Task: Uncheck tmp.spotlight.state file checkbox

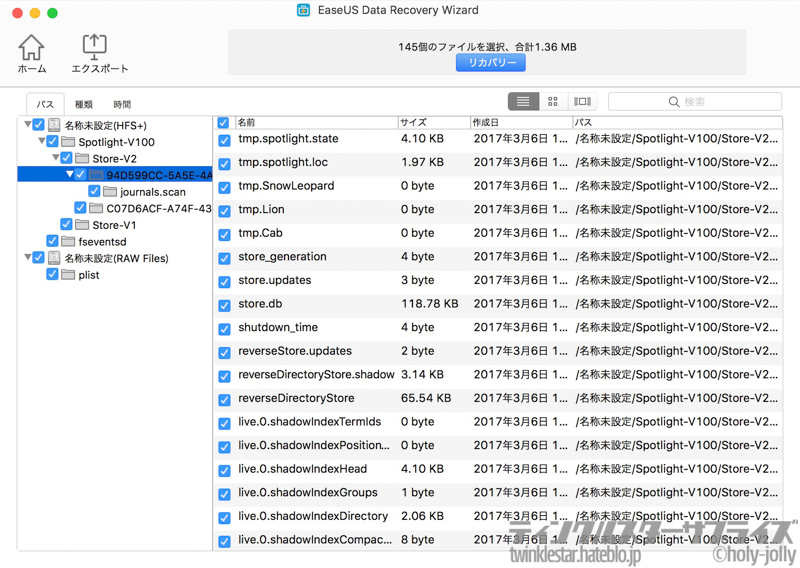Action: pyautogui.click(x=224, y=140)
